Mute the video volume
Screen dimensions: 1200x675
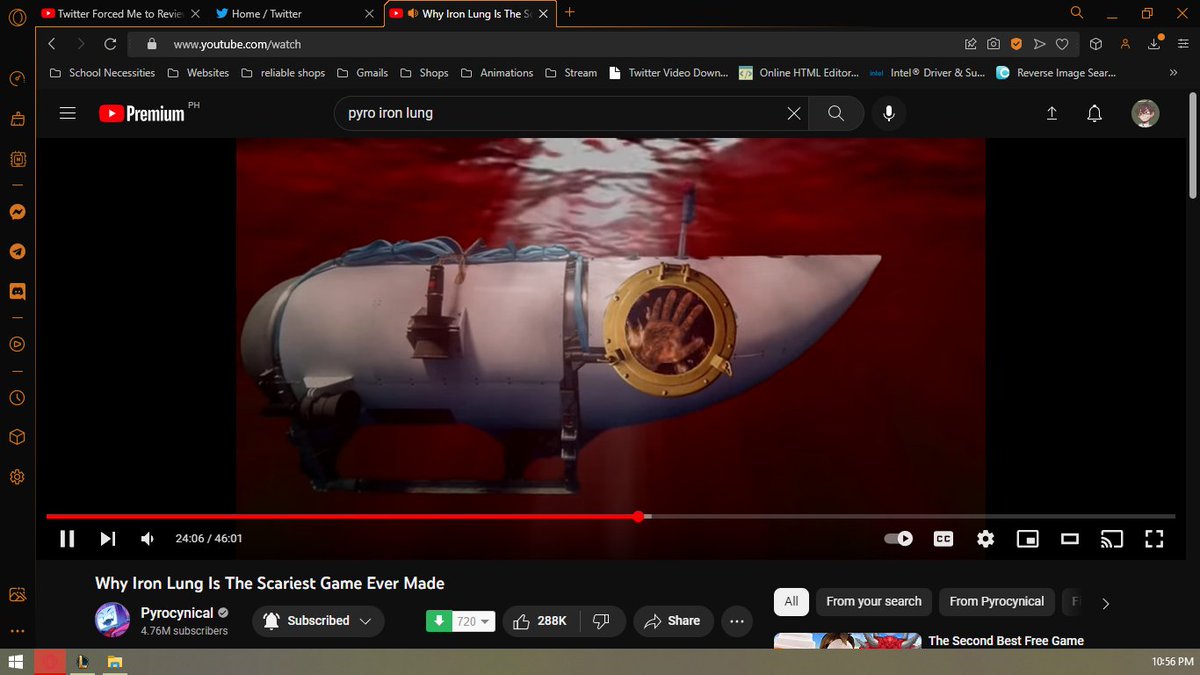click(x=148, y=539)
